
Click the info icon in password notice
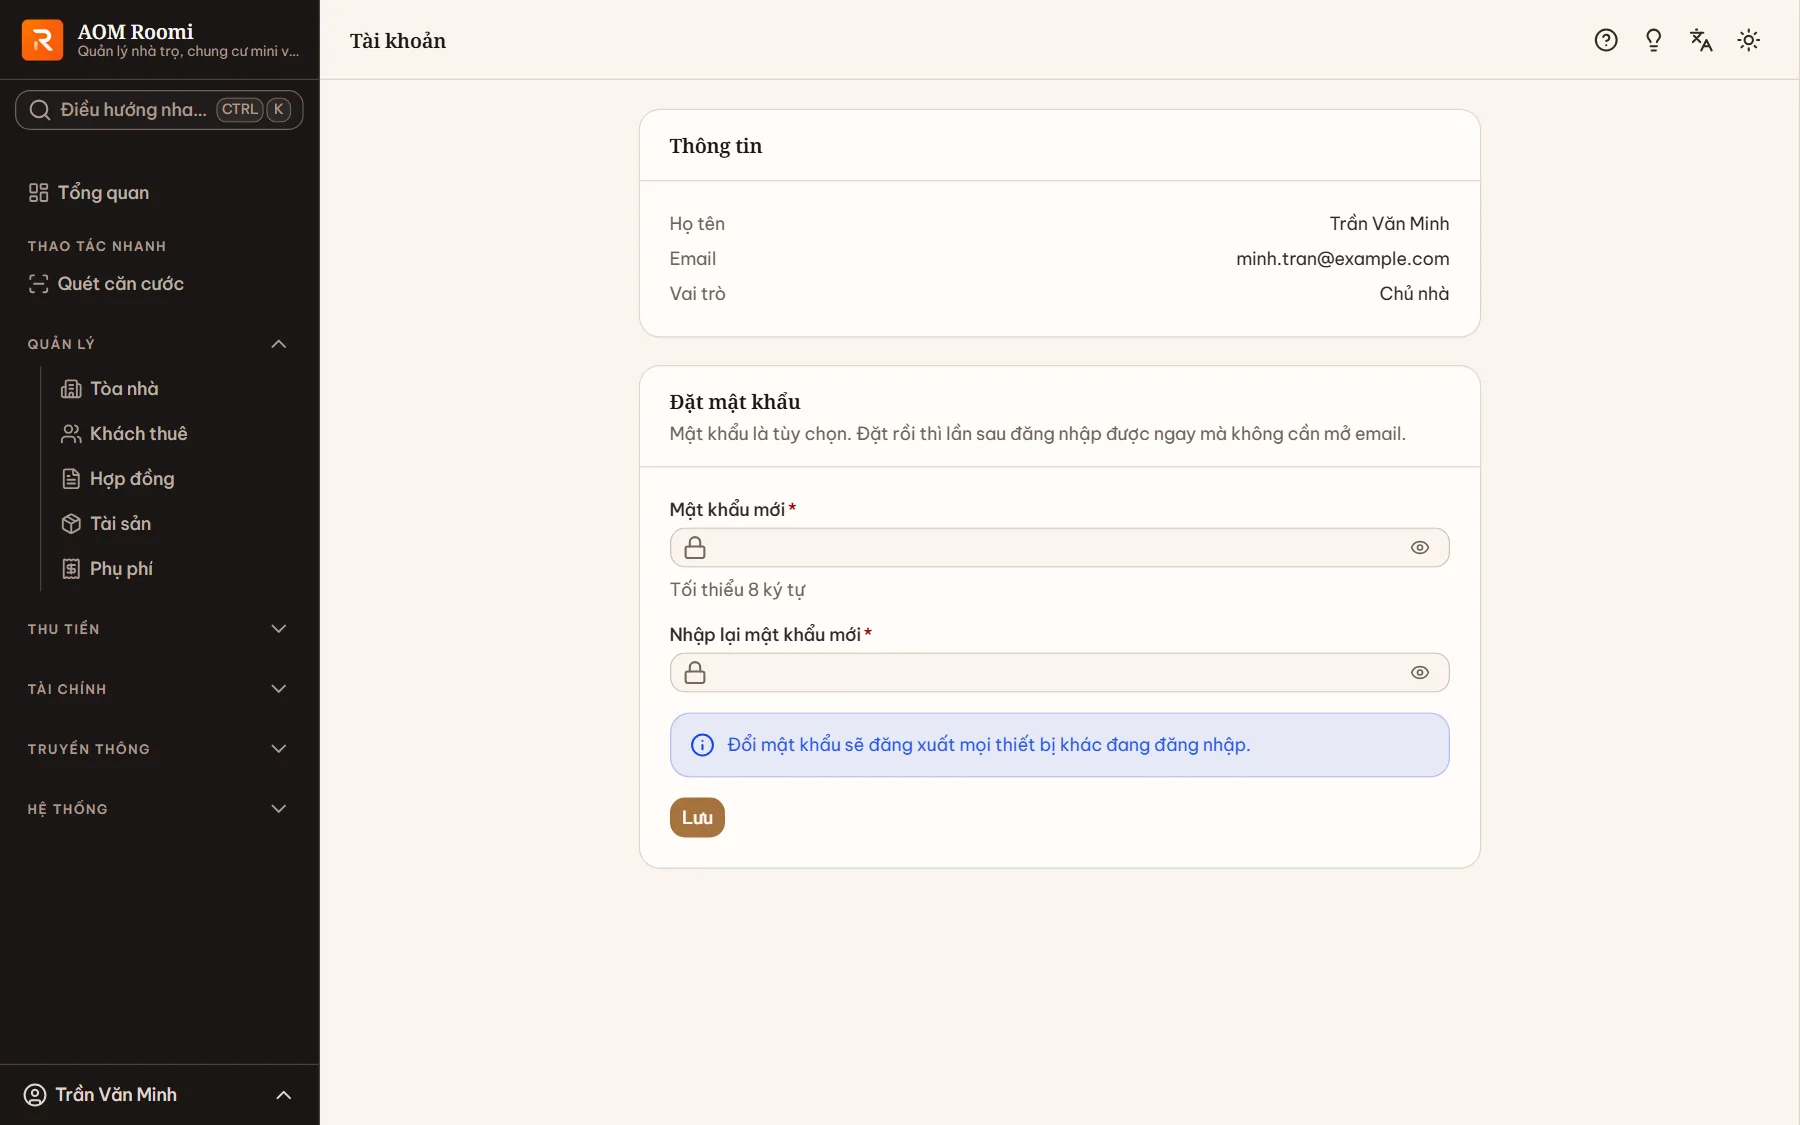click(703, 745)
